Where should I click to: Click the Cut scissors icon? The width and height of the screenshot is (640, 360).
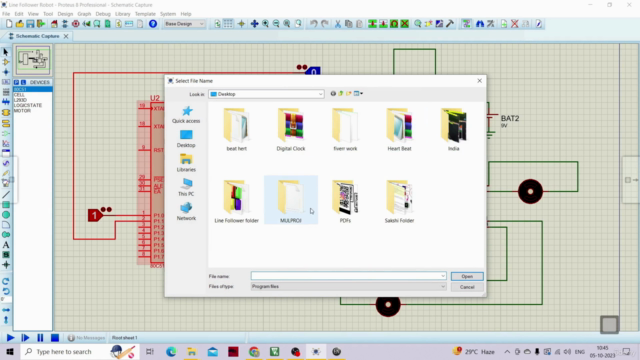pyautogui.click(x=338, y=24)
